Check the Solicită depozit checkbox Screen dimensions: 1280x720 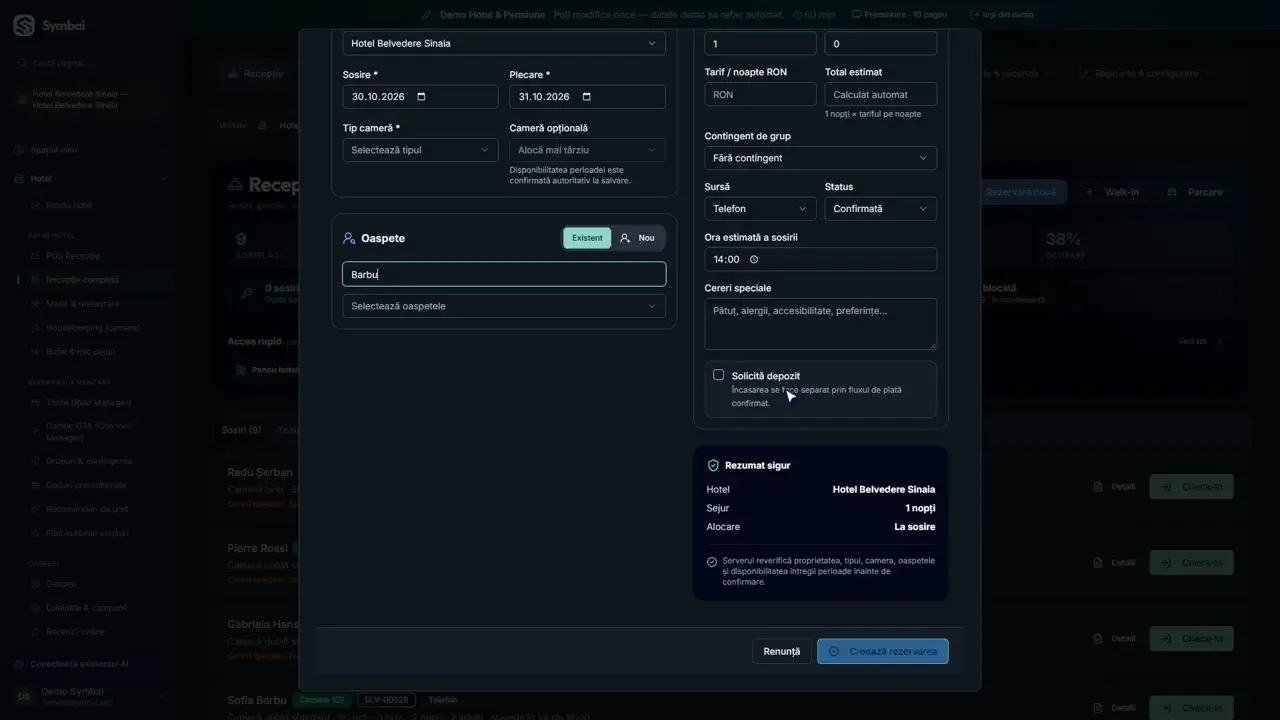tap(718, 375)
